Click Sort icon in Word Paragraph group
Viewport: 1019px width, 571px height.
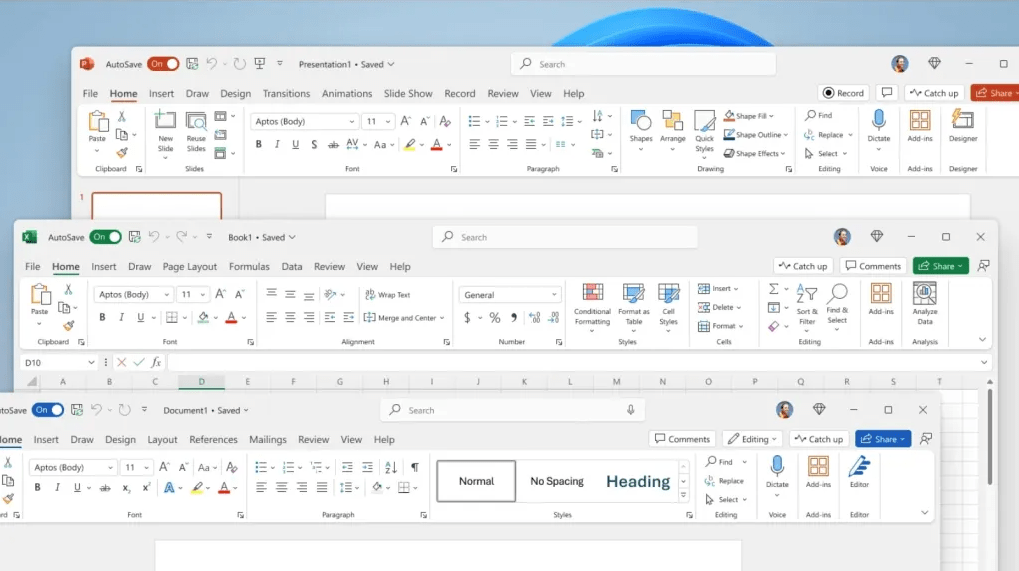(x=391, y=467)
